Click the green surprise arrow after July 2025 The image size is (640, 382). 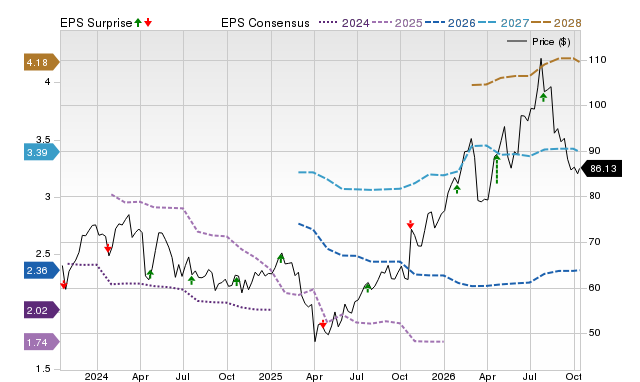tap(368, 287)
